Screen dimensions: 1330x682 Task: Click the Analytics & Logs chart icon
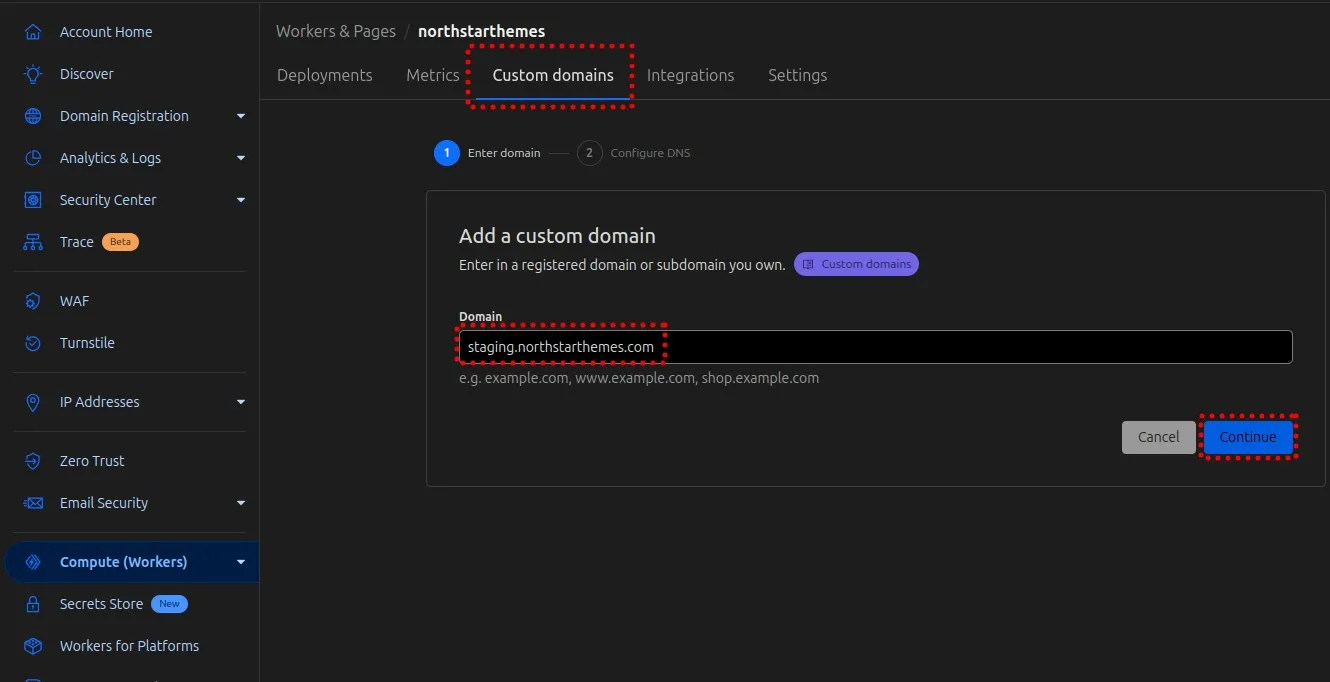click(33, 158)
